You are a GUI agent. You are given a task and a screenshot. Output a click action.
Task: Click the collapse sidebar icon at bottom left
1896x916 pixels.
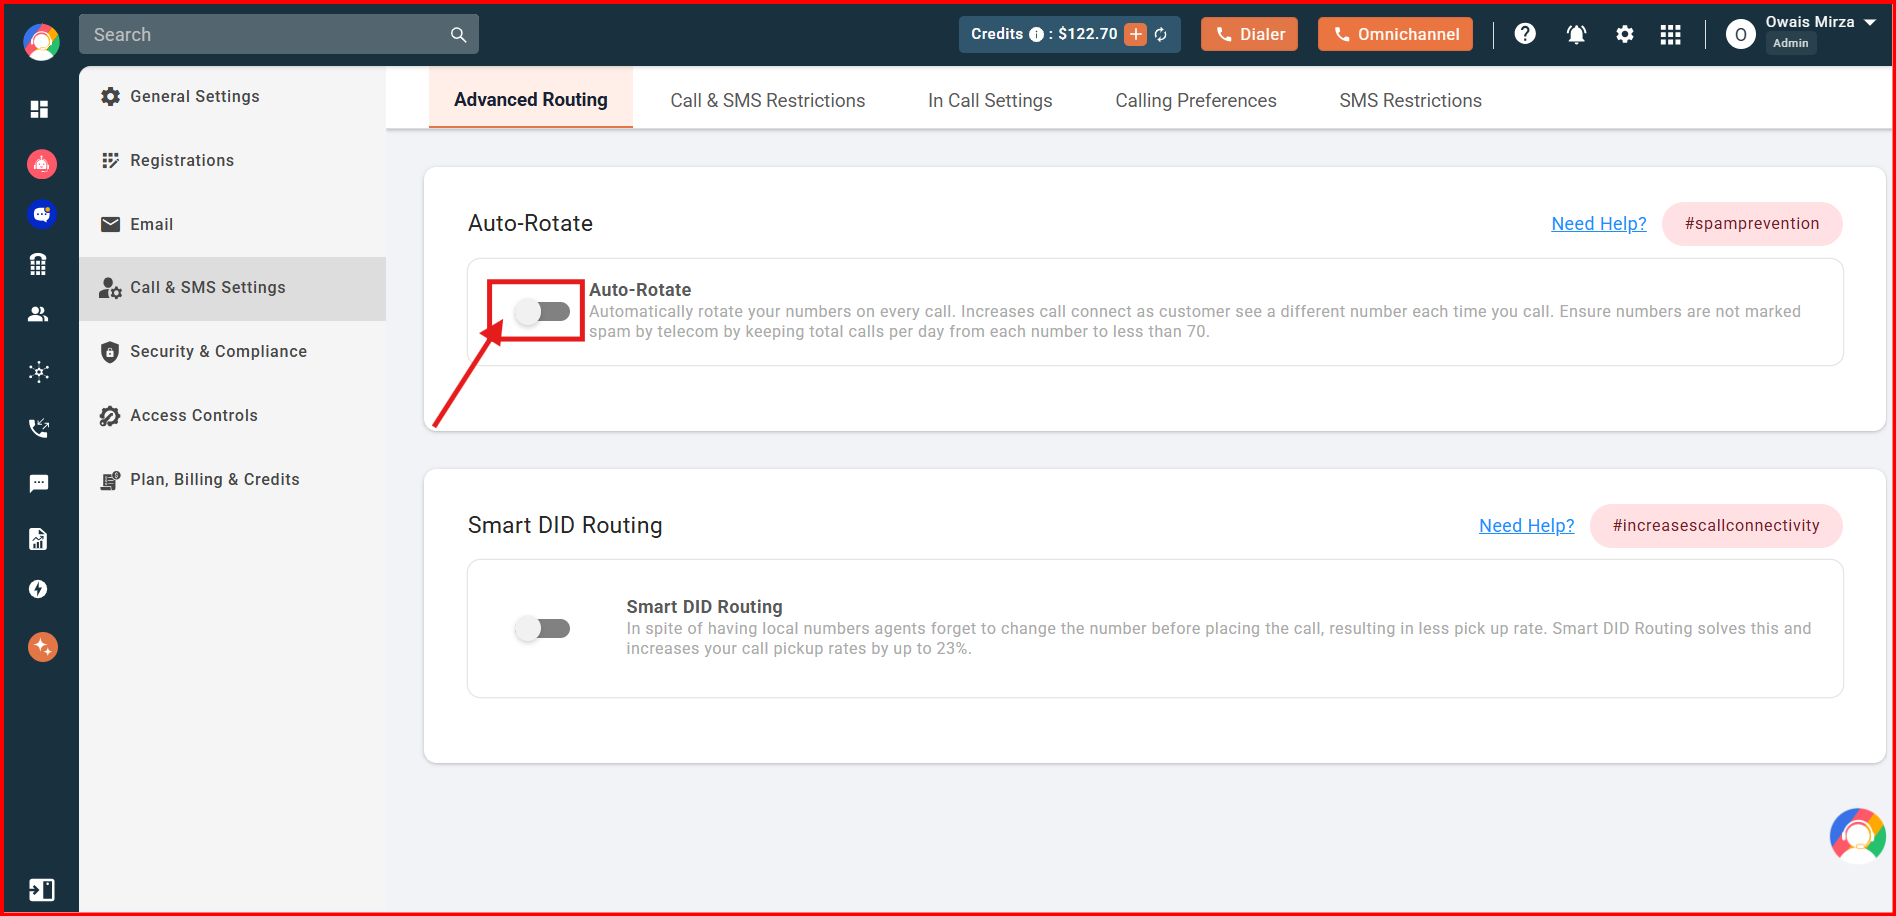coord(41,889)
